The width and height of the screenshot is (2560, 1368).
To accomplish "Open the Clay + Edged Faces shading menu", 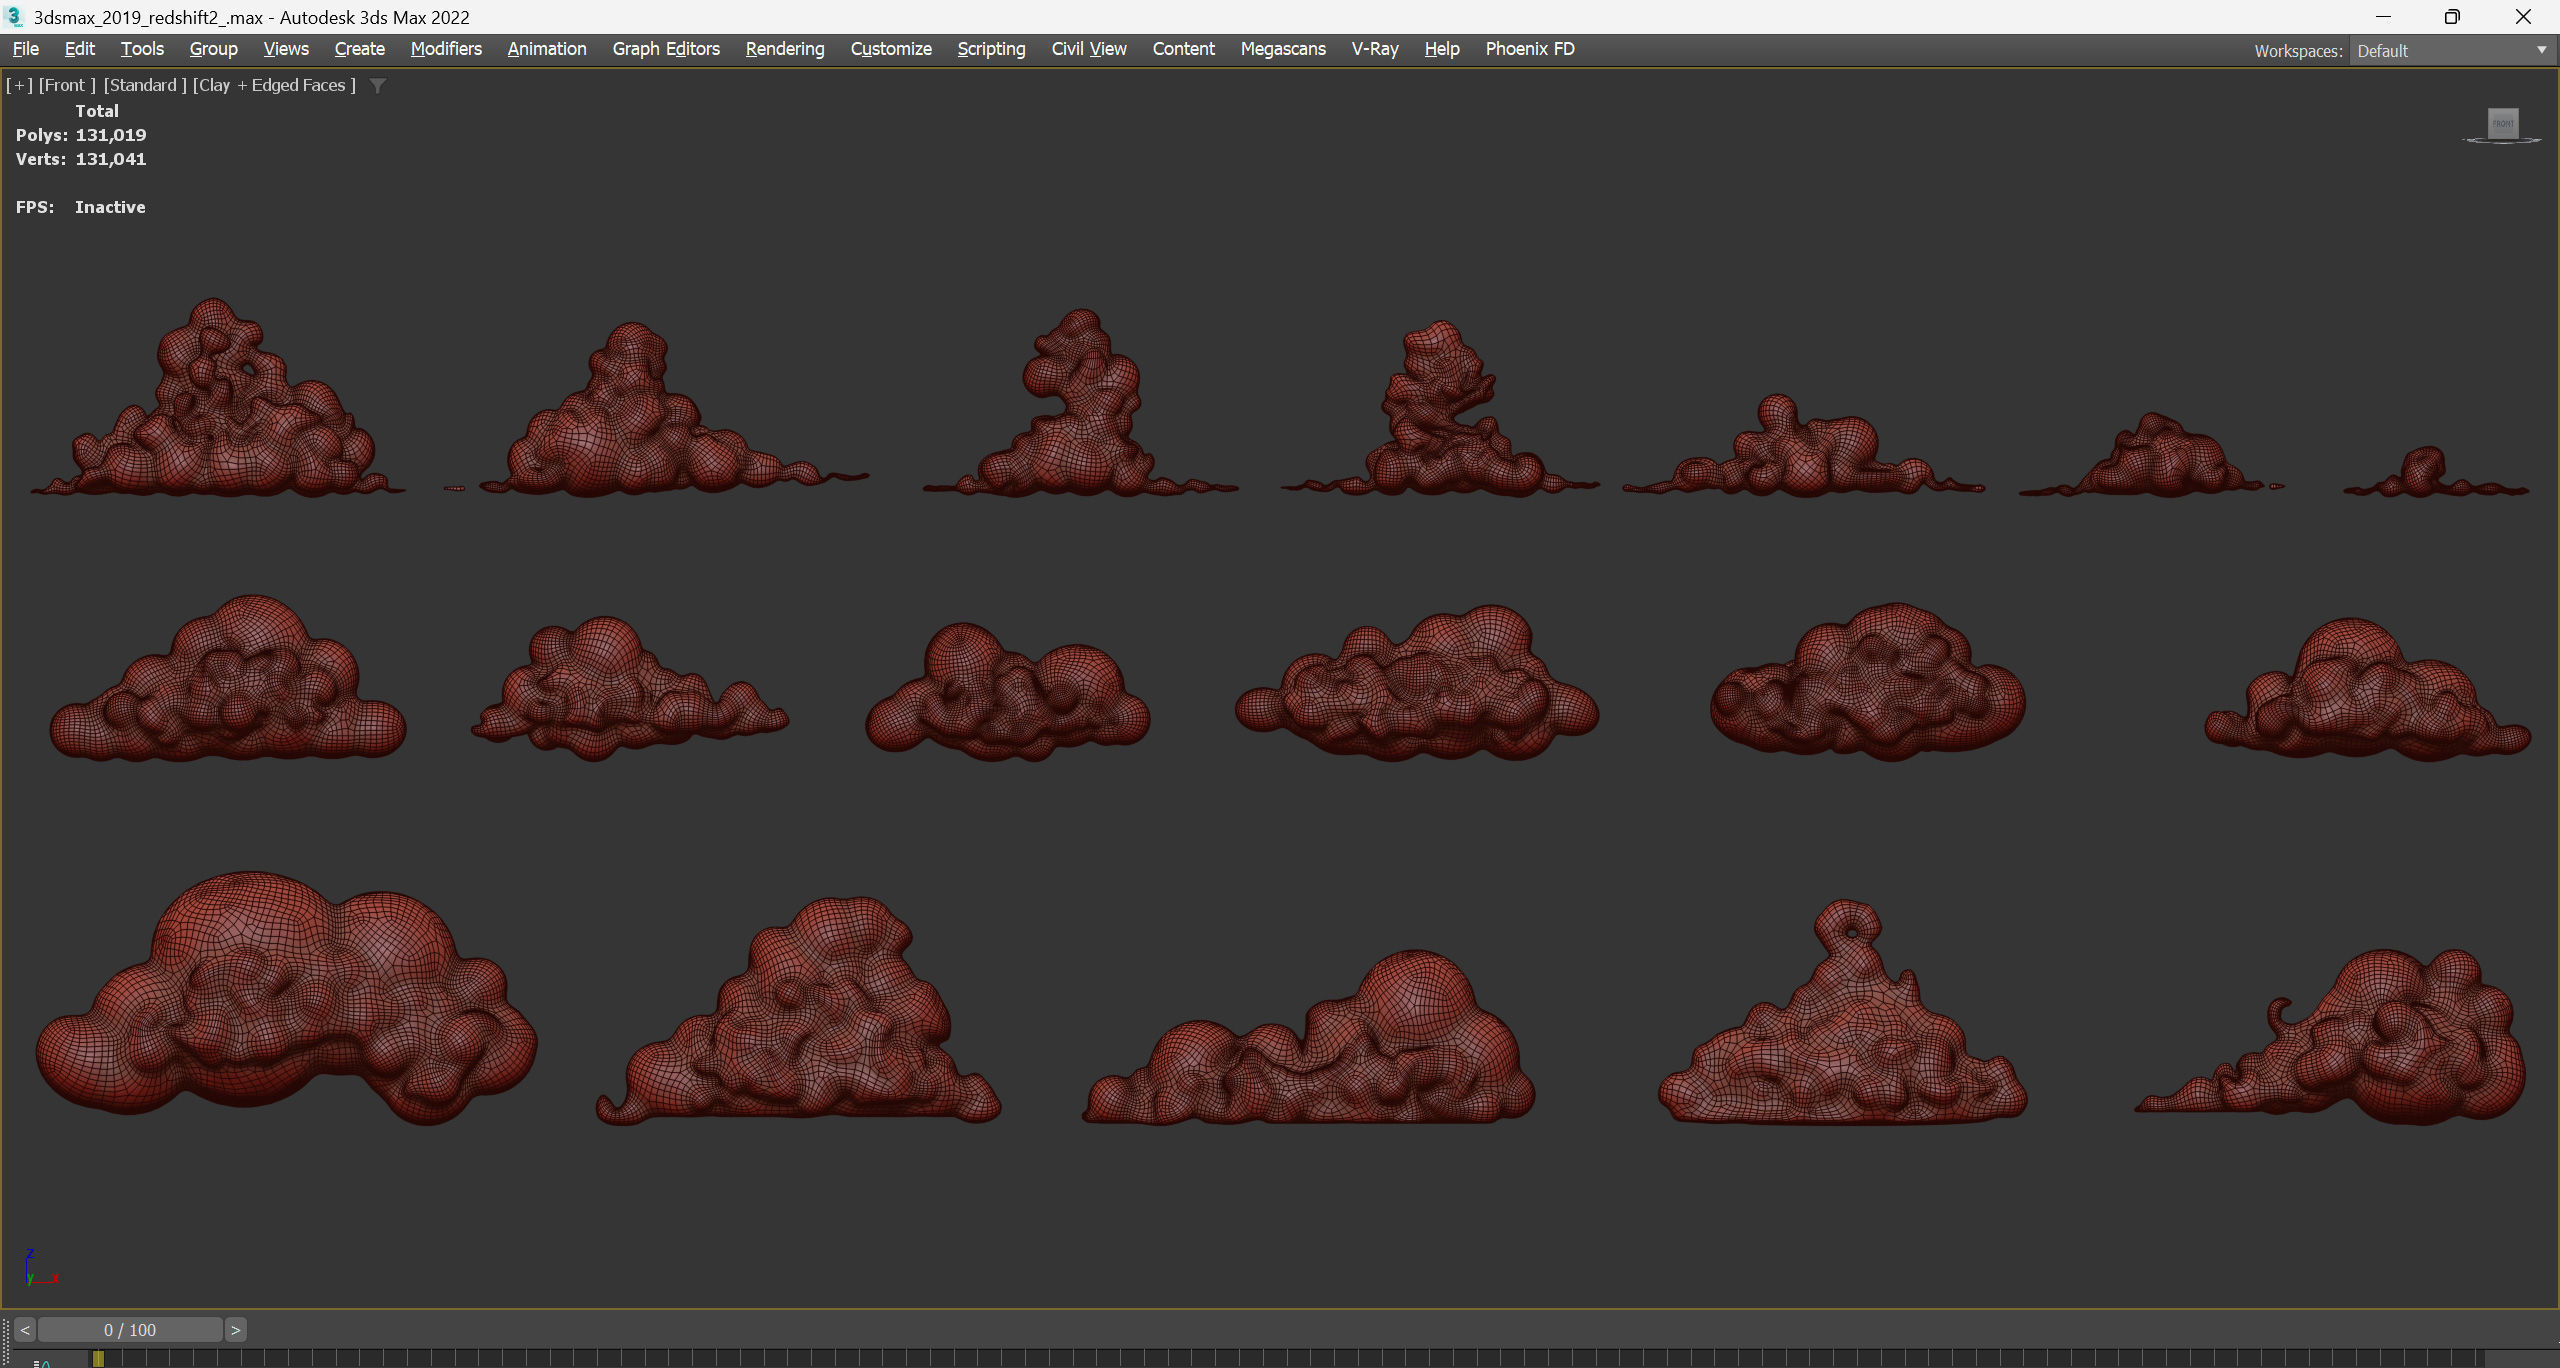I will 274,86.
